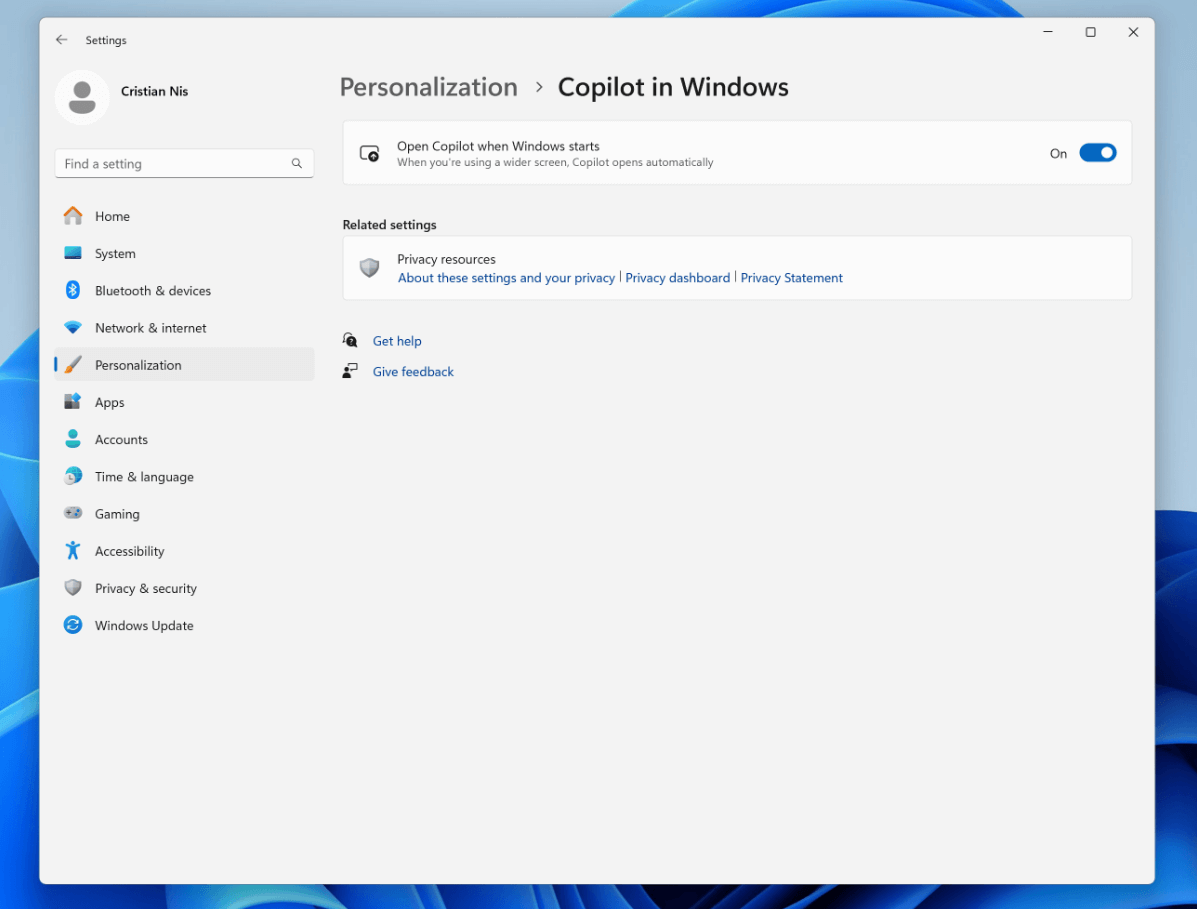Click the search magnifier icon
This screenshot has width=1197, height=909.
click(297, 163)
